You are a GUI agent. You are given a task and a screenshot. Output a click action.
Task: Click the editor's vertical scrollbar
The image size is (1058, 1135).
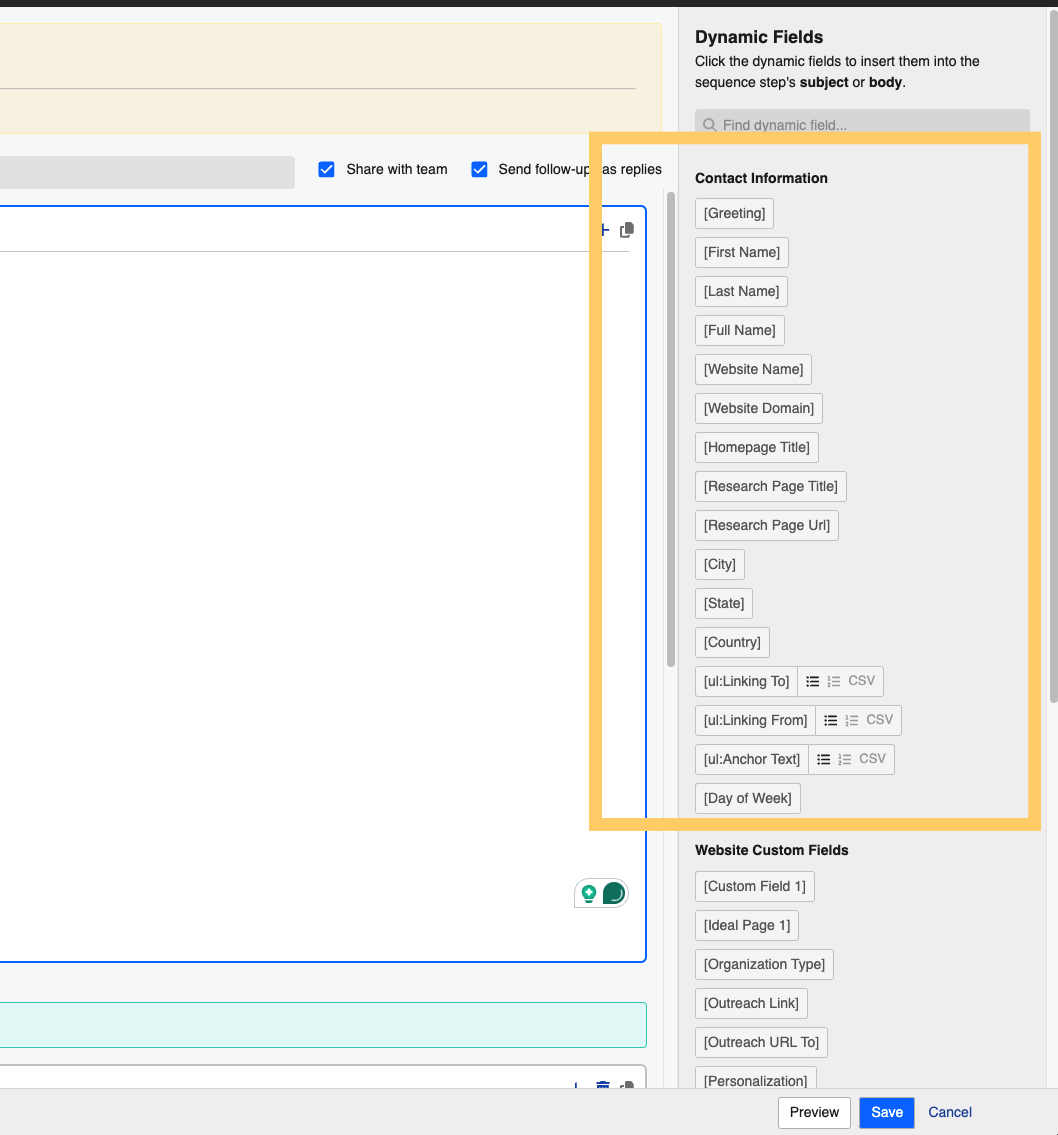click(670, 428)
